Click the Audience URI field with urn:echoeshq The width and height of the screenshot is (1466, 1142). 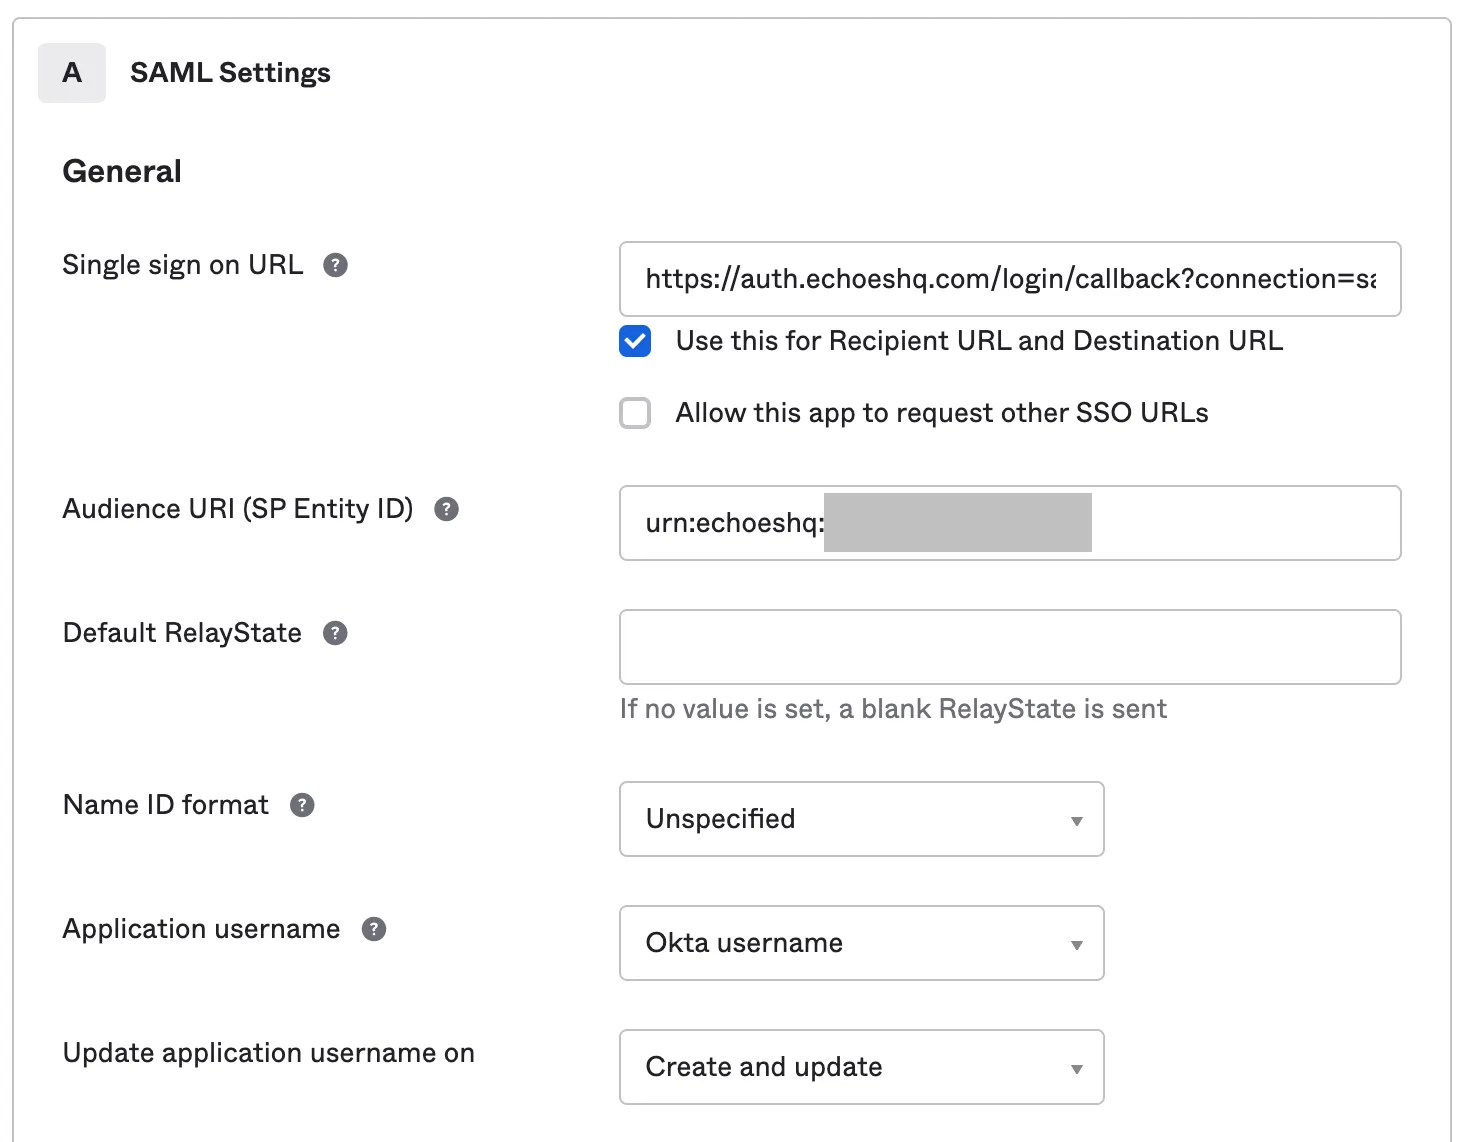pos(1010,523)
